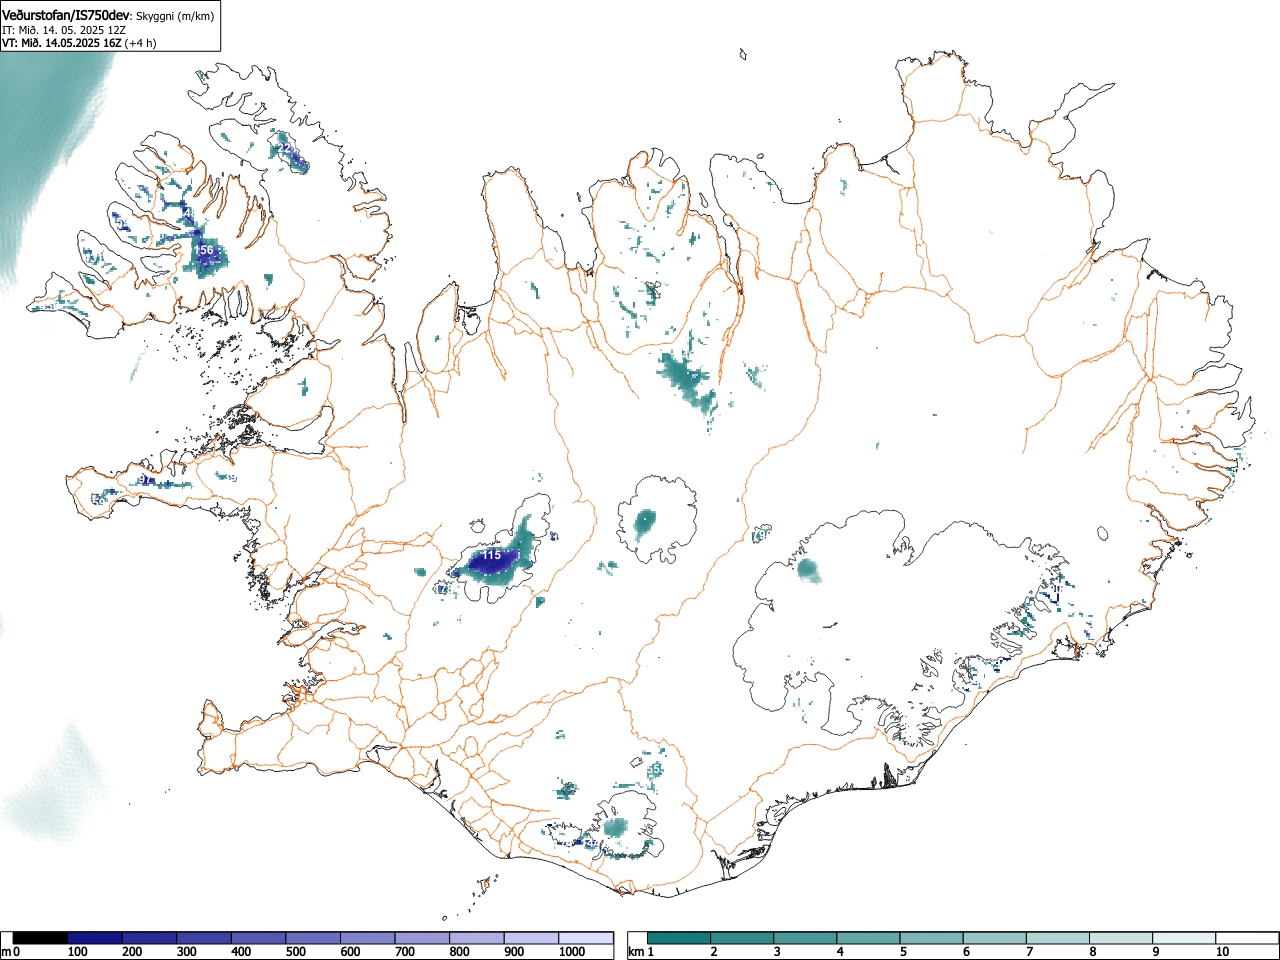Image resolution: width=1280 pixels, height=960 pixels.
Task: Click the 5 tick label in the km legend
Action: [x=903, y=952]
